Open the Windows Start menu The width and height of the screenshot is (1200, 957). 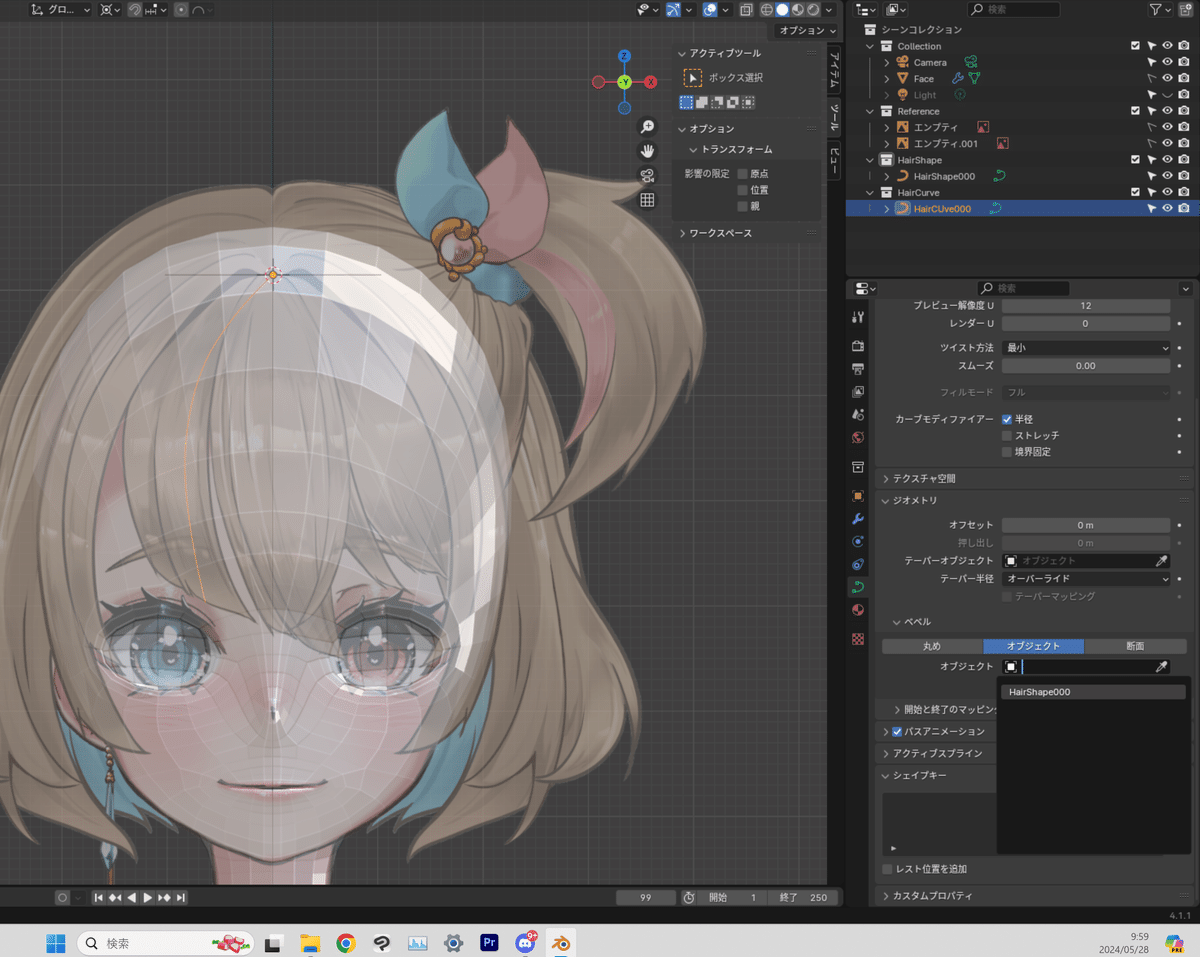point(55,942)
